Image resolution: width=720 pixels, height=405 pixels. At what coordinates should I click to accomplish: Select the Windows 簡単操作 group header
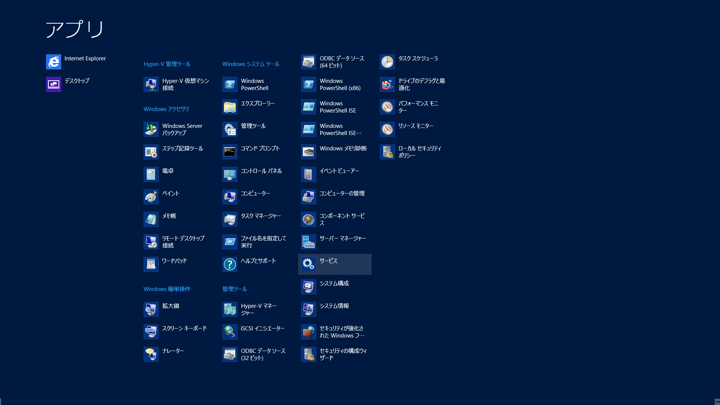(167, 289)
